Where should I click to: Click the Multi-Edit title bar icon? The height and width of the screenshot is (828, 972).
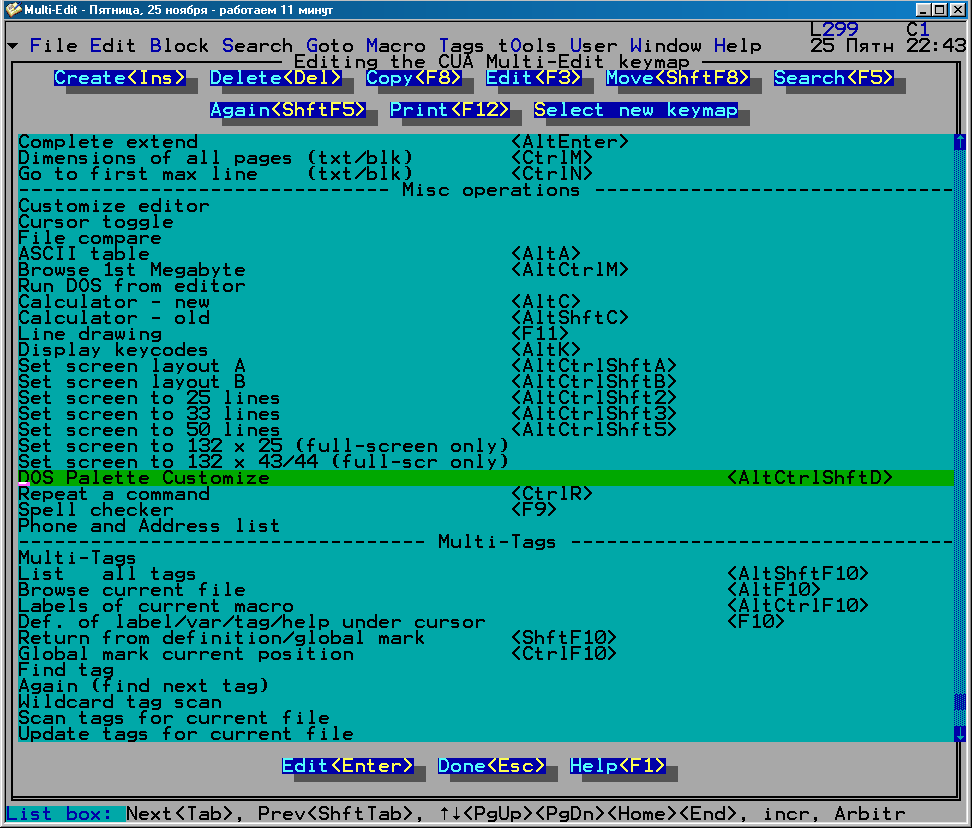point(12,9)
